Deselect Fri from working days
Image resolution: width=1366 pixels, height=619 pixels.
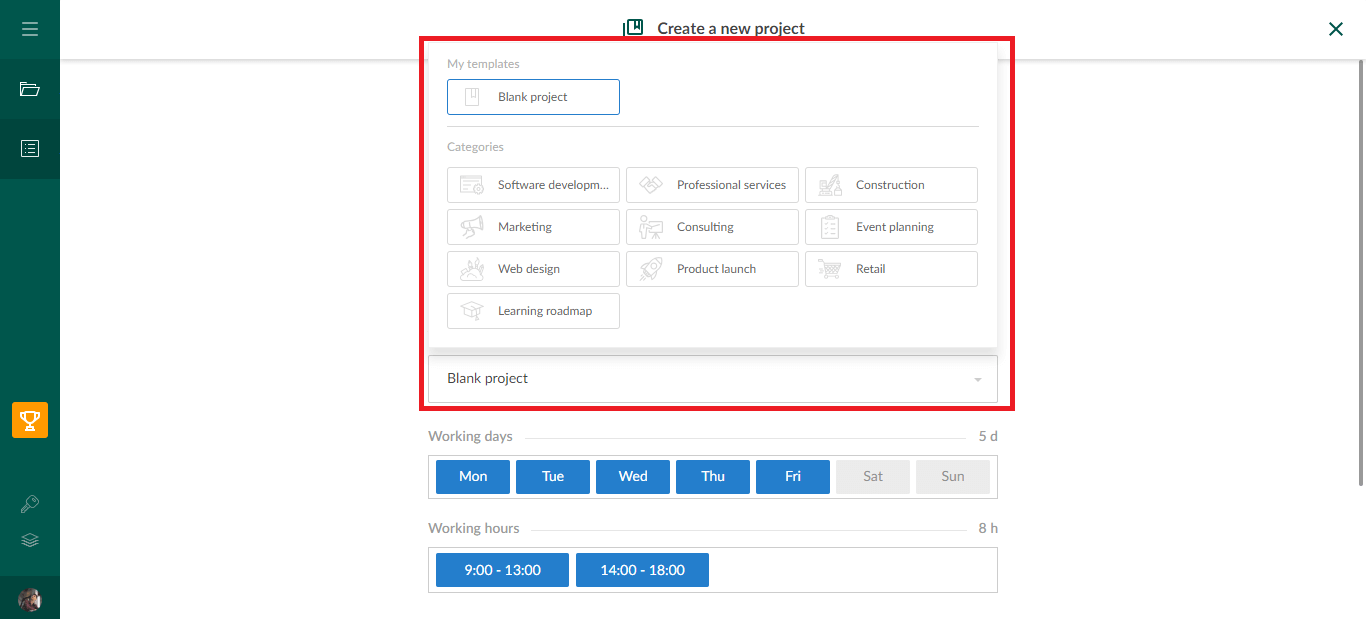click(x=793, y=477)
